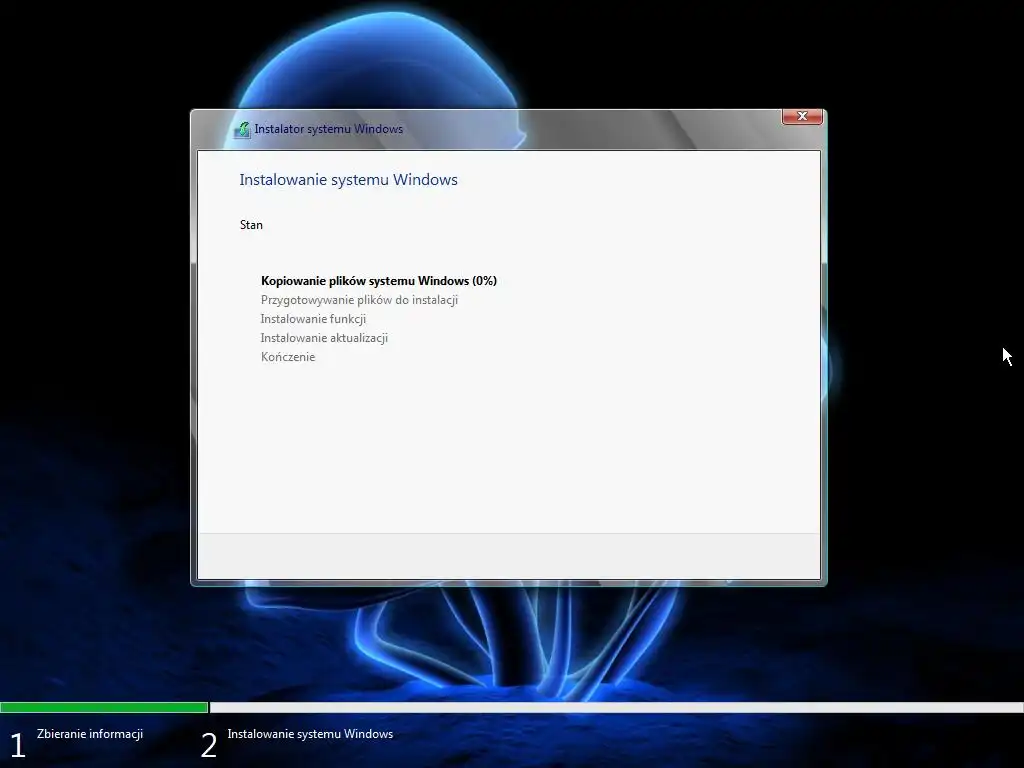Close the Instalator systemu Windows dialog
The image size is (1024, 768).
pos(802,116)
